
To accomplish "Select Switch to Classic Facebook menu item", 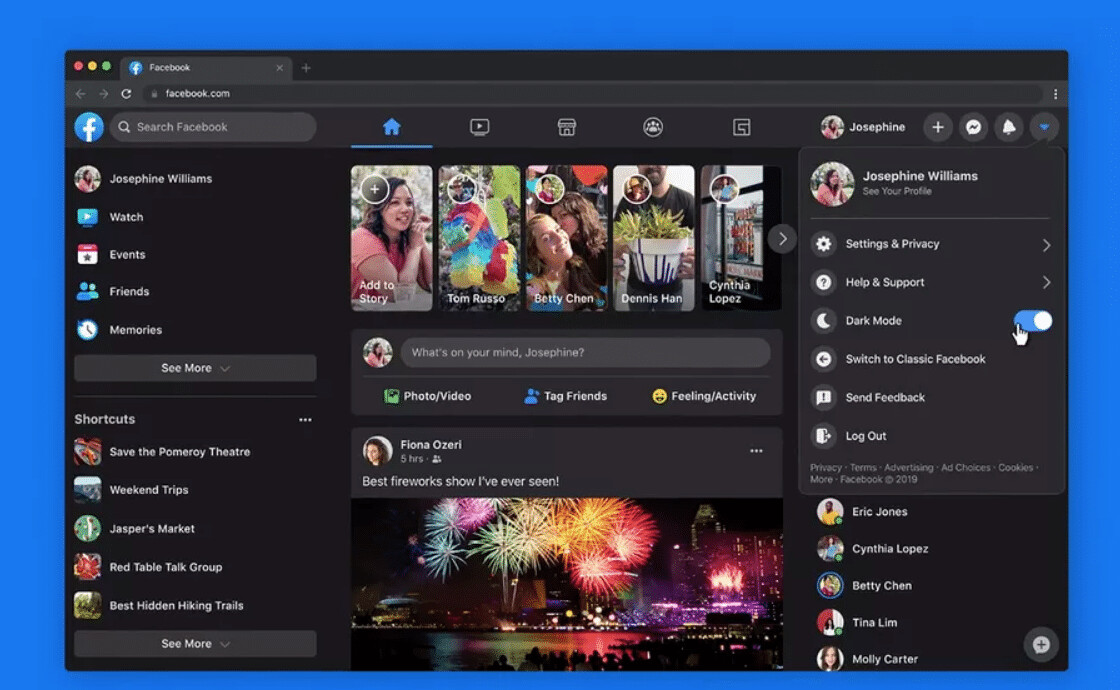I will pyautogui.click(x=931, y=359).
